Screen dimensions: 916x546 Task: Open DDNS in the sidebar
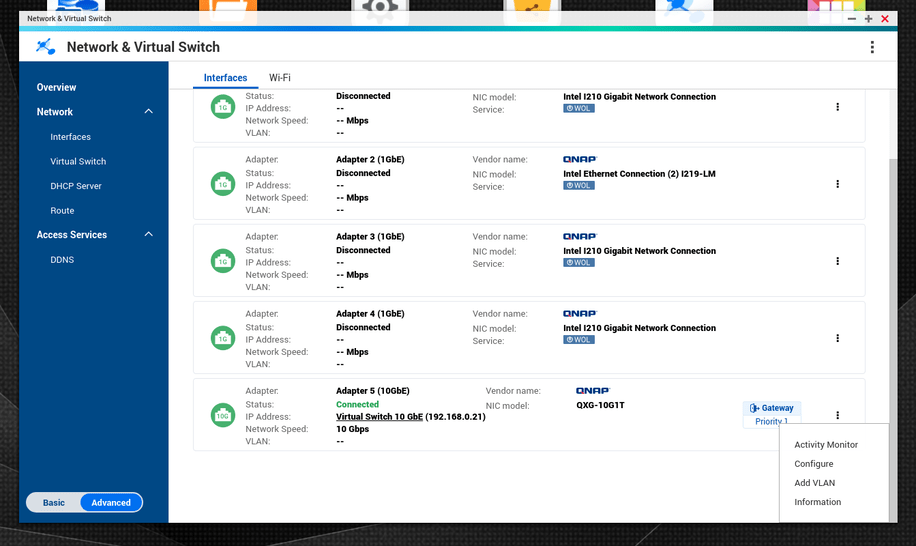[62, 260]
